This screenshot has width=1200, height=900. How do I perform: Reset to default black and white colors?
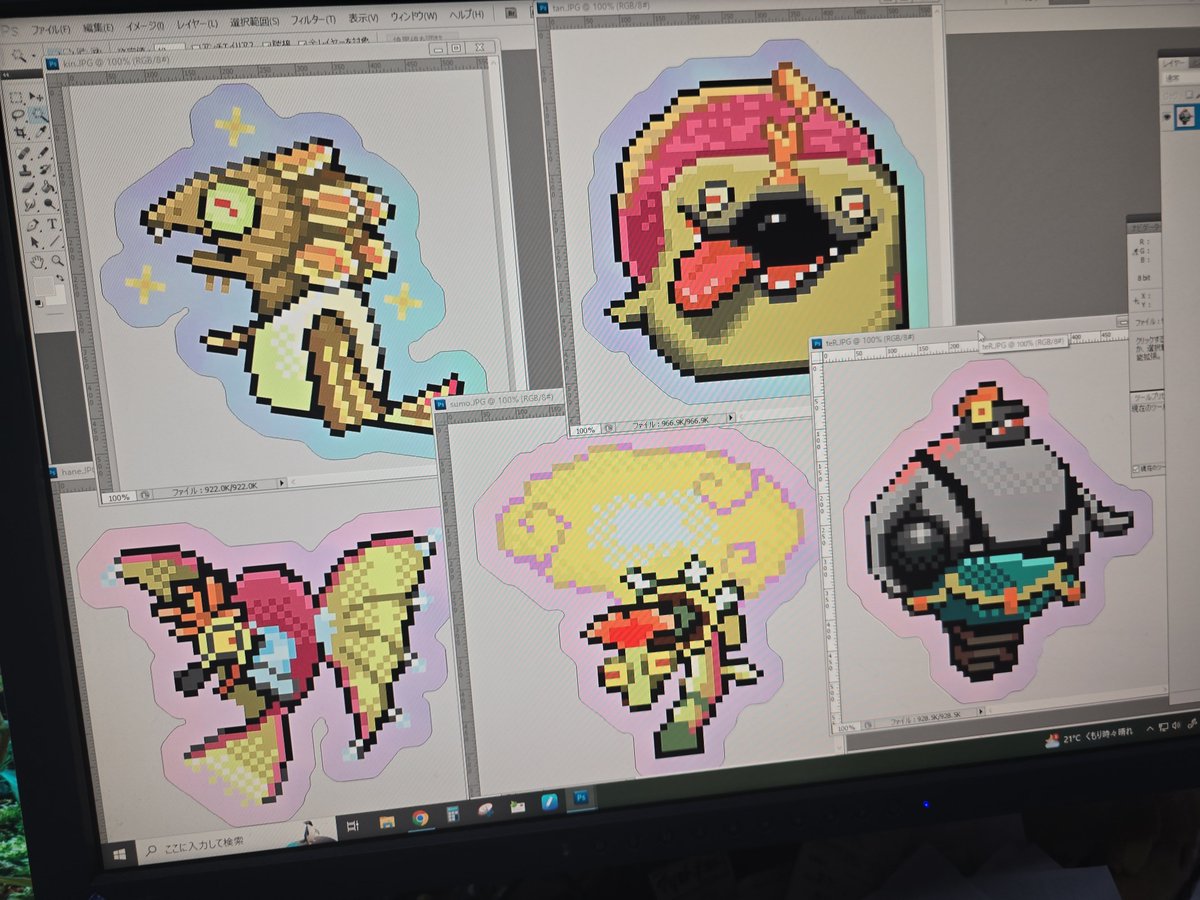point(38,303)
